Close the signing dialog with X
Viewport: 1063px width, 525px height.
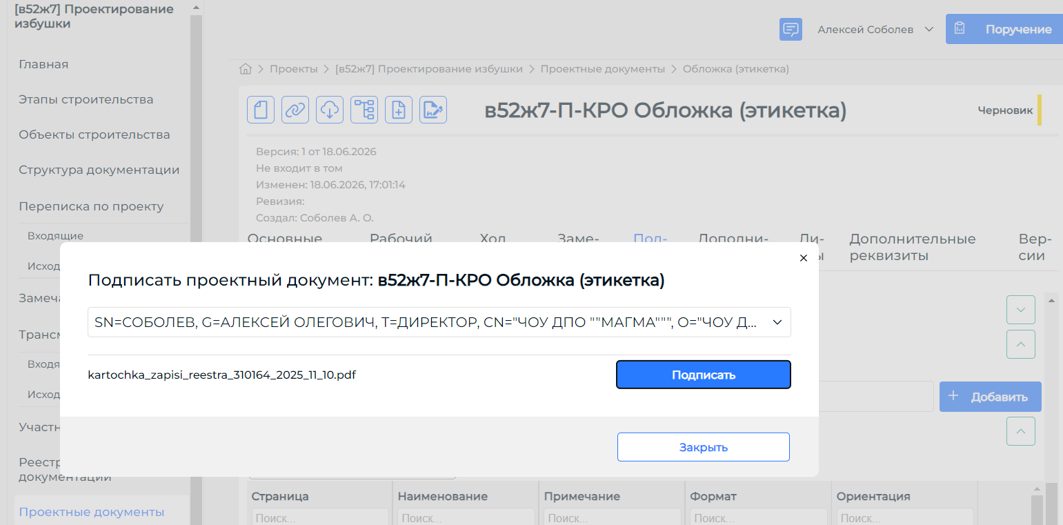(x=804, y=258)
